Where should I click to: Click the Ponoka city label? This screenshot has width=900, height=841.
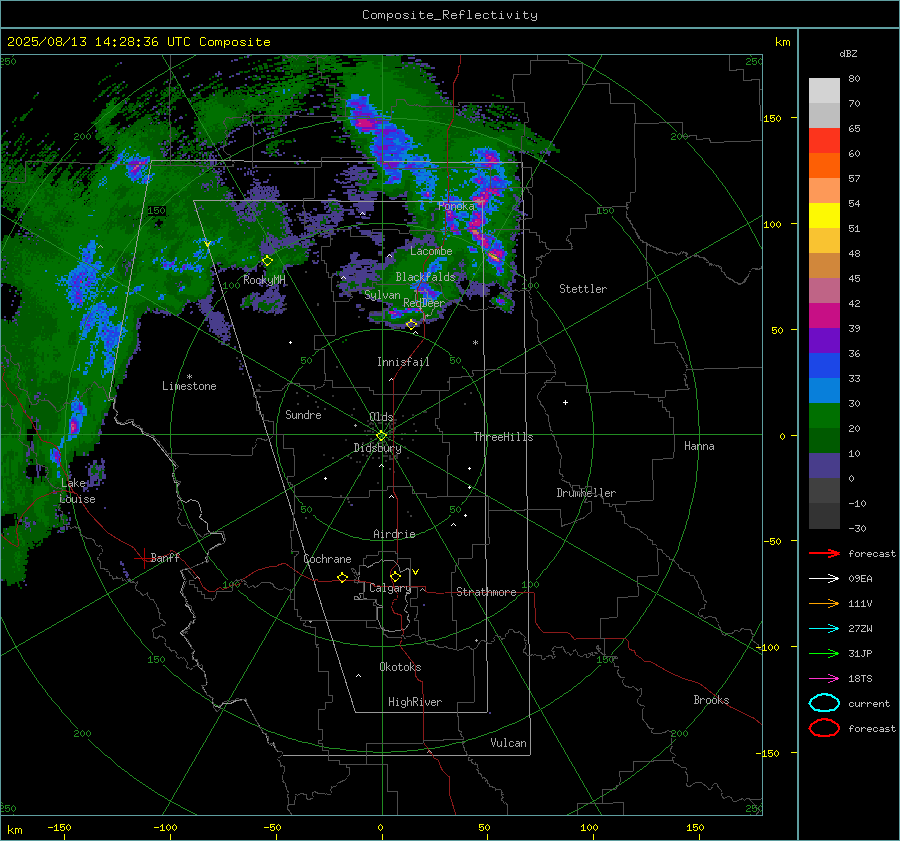click(x=457, y=206)
